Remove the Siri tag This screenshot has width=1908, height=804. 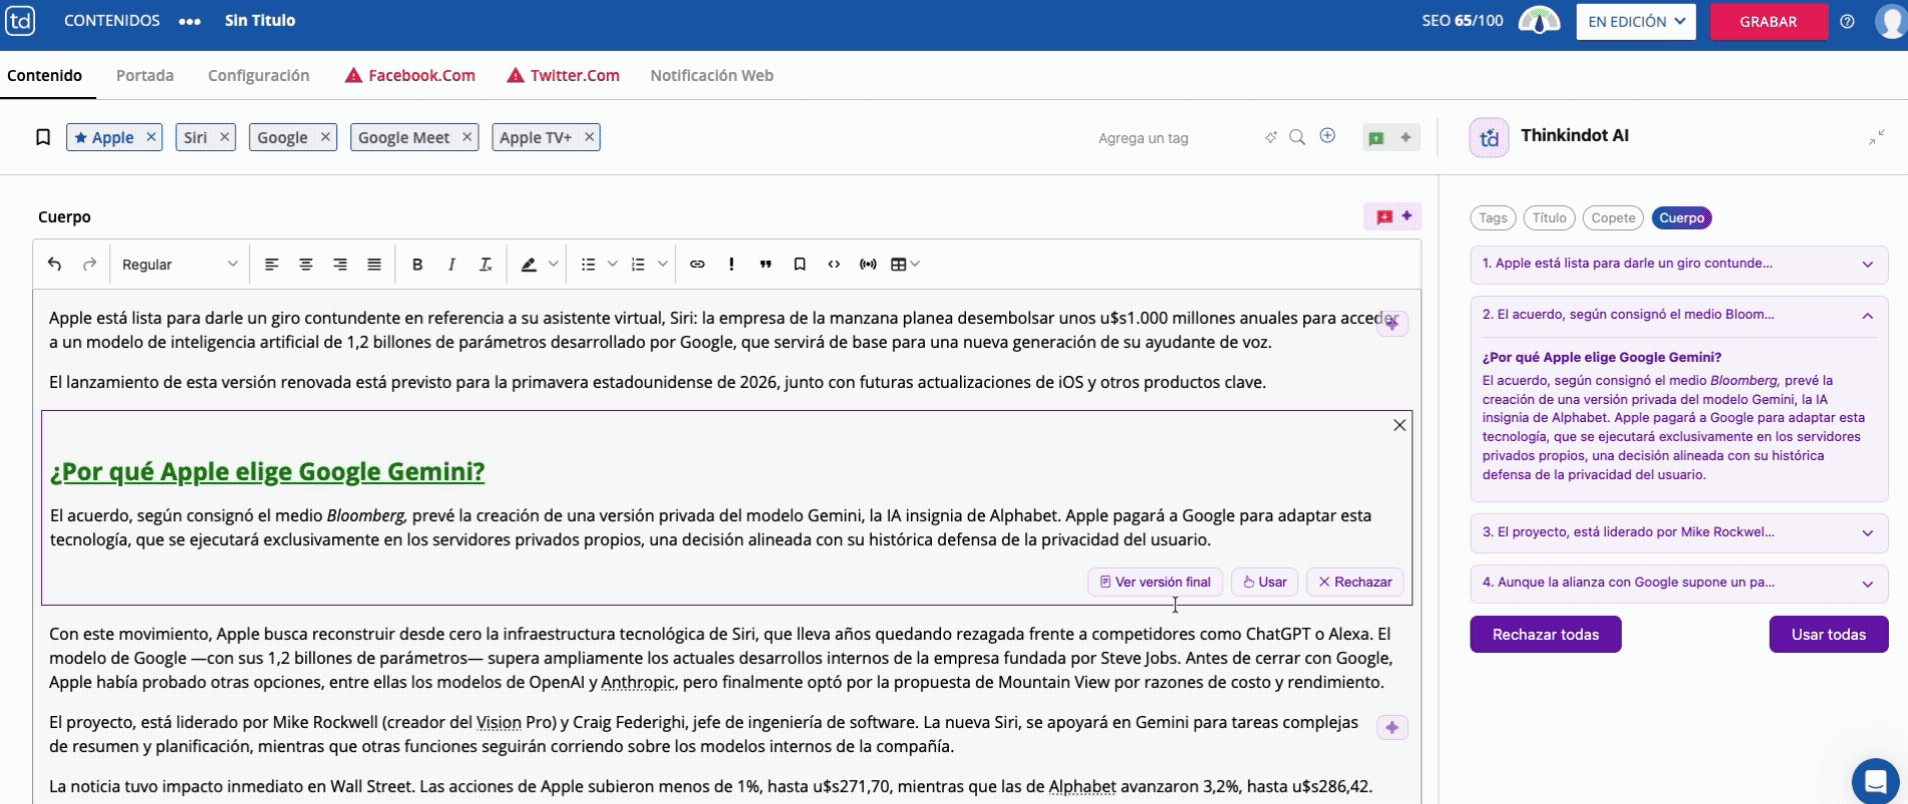[225, 137]
